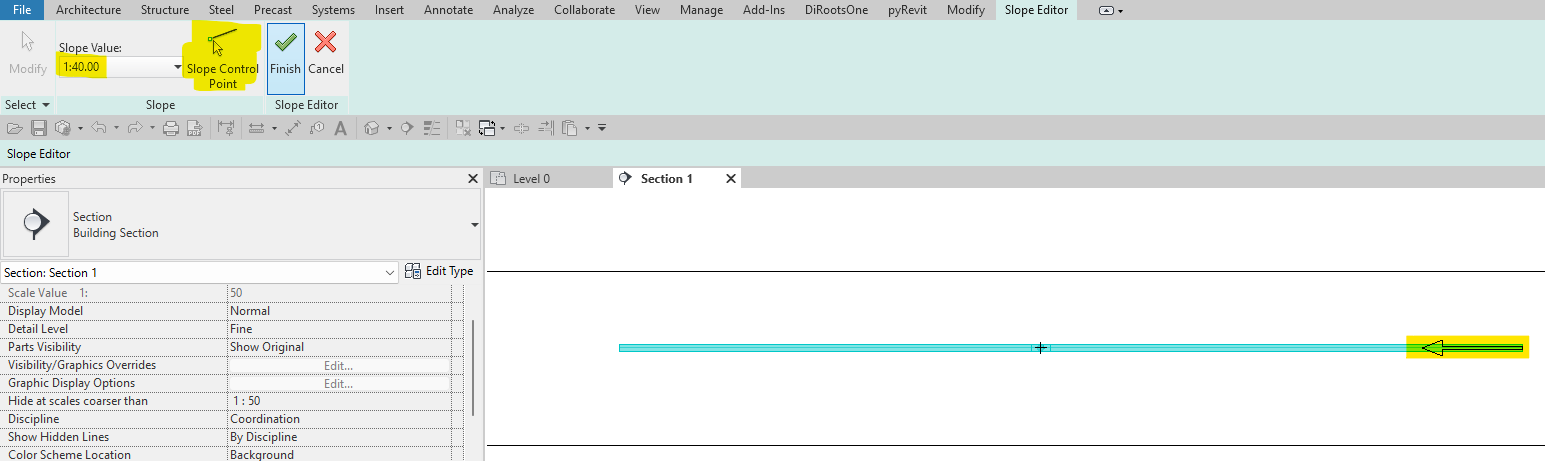1545x461 pixels.
Task: Click the Export PDF icon
Action: pyautogui.click(x=195, y=128)
